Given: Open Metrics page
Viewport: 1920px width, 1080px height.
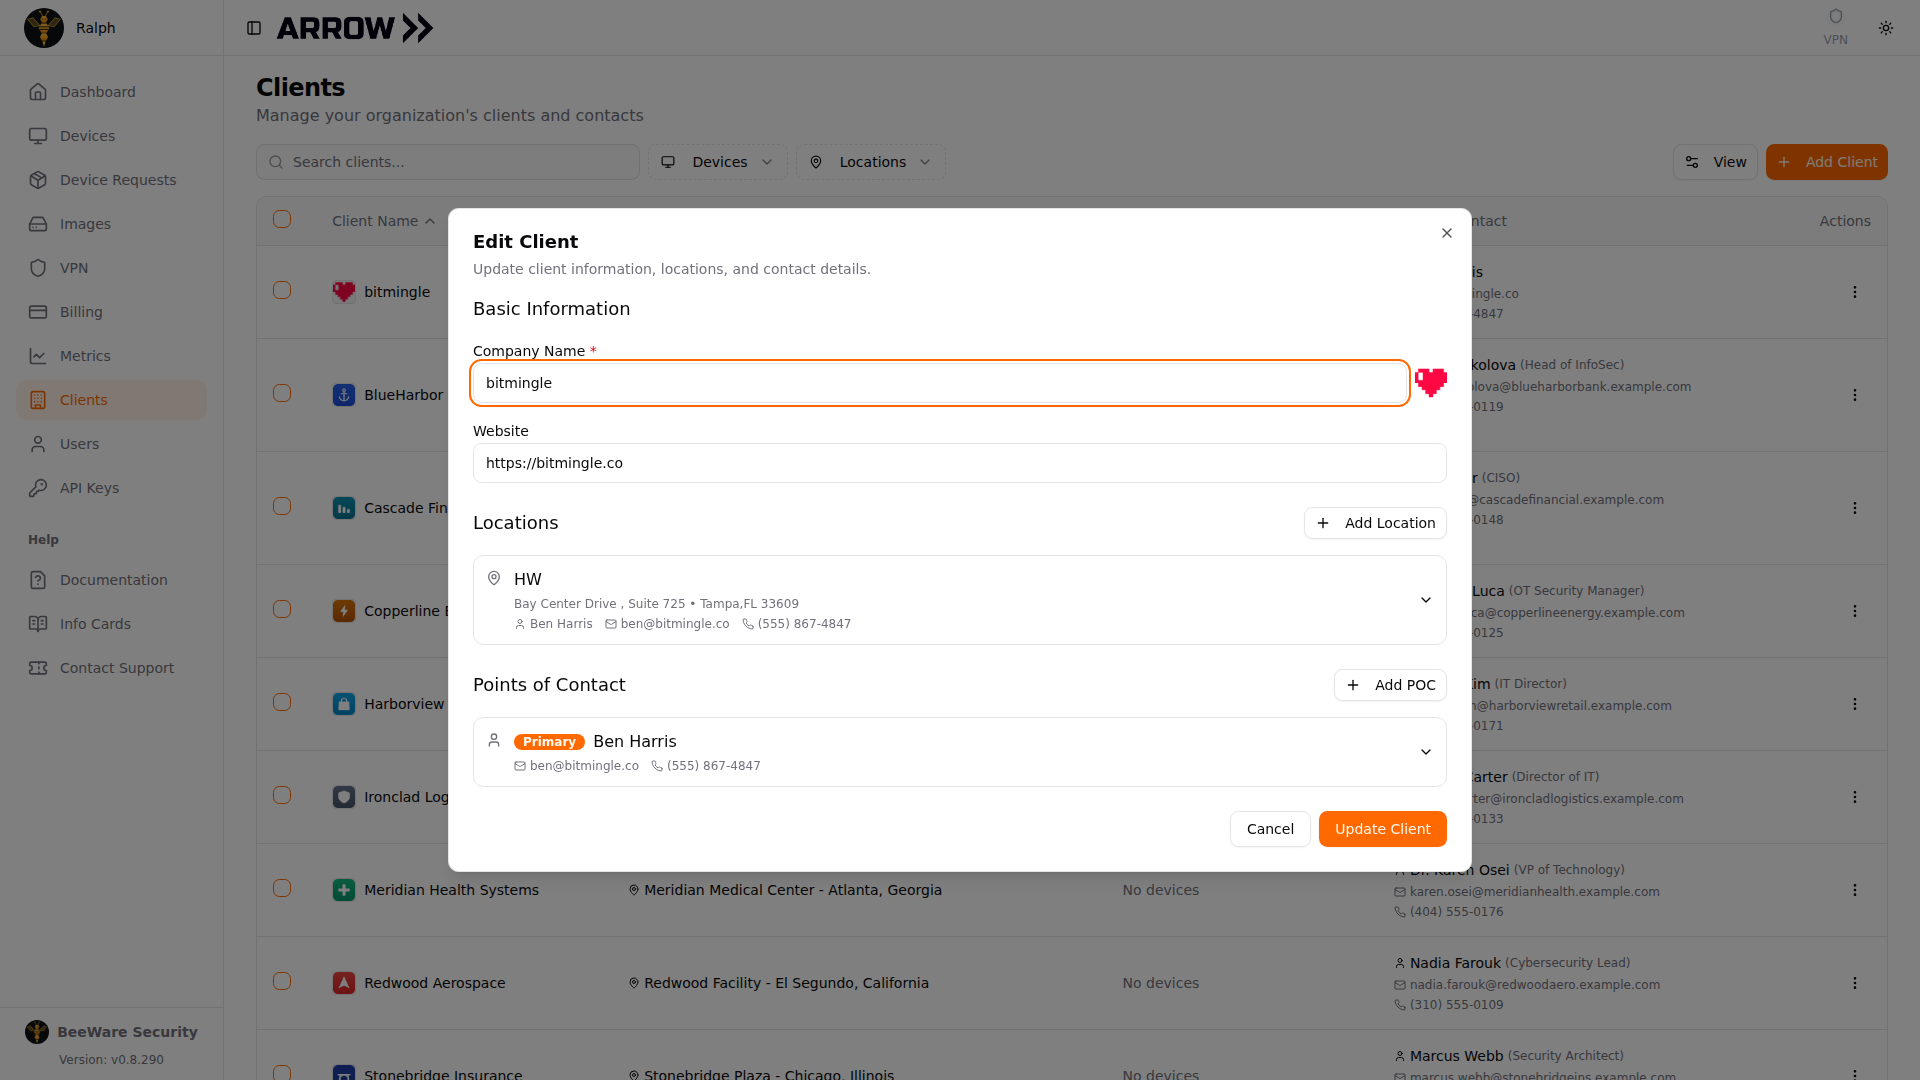Looking at the screenshot, I should (x=111, y=356).
